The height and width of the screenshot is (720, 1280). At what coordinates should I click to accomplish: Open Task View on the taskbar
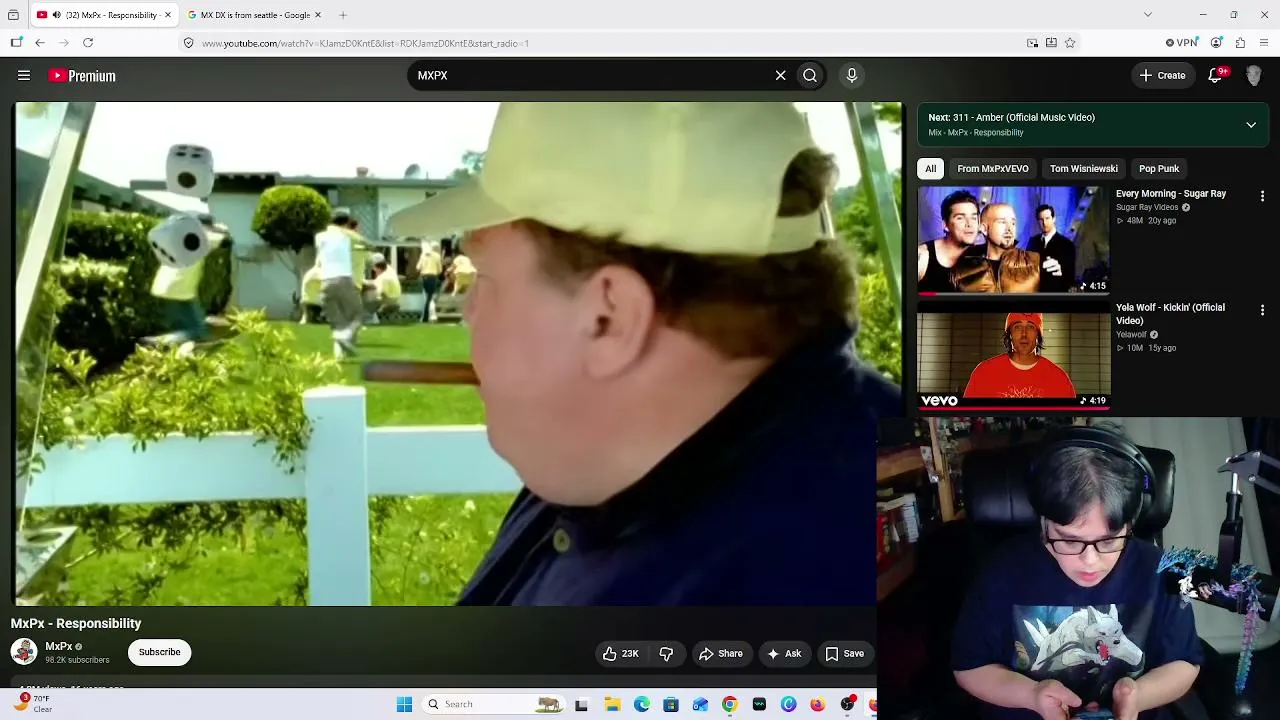(x=581, y=705)
